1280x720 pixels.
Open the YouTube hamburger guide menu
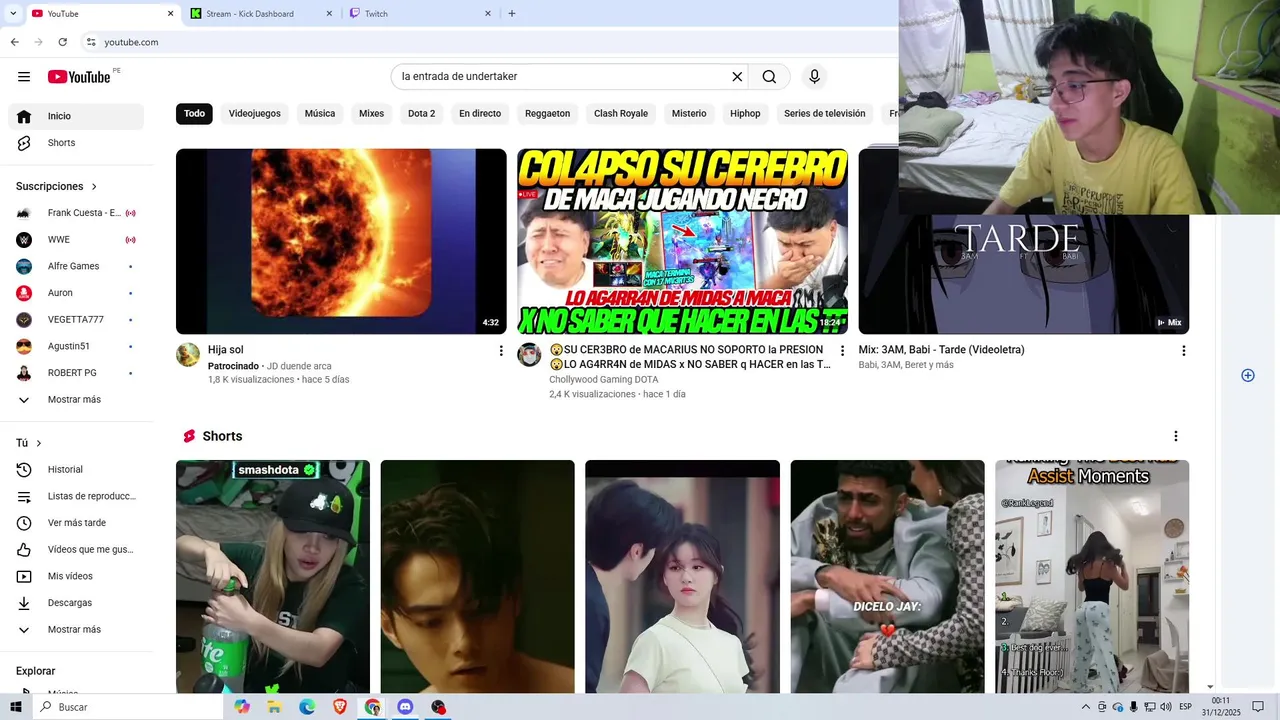click(24, 77)
